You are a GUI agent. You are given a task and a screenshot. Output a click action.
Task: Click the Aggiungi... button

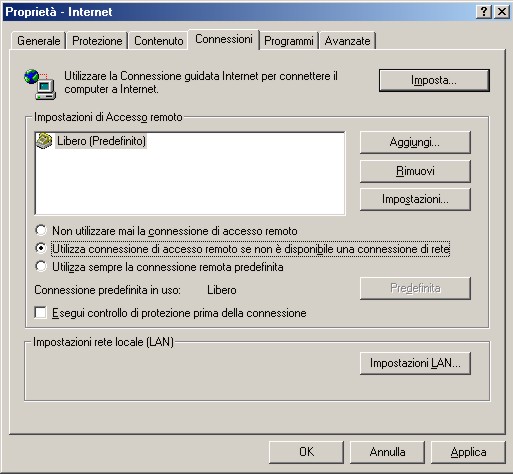click(415, 142)
